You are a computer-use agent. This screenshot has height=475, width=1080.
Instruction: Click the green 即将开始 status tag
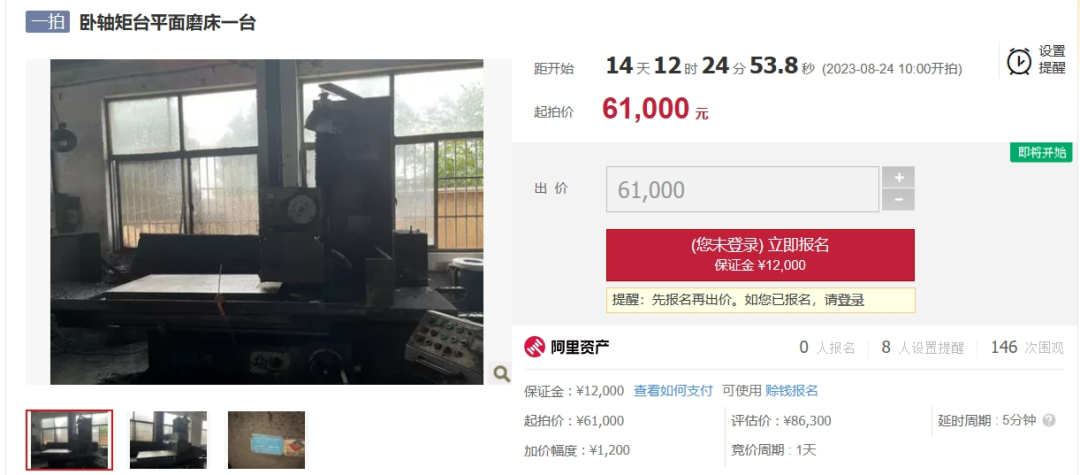pos(1041,153)
